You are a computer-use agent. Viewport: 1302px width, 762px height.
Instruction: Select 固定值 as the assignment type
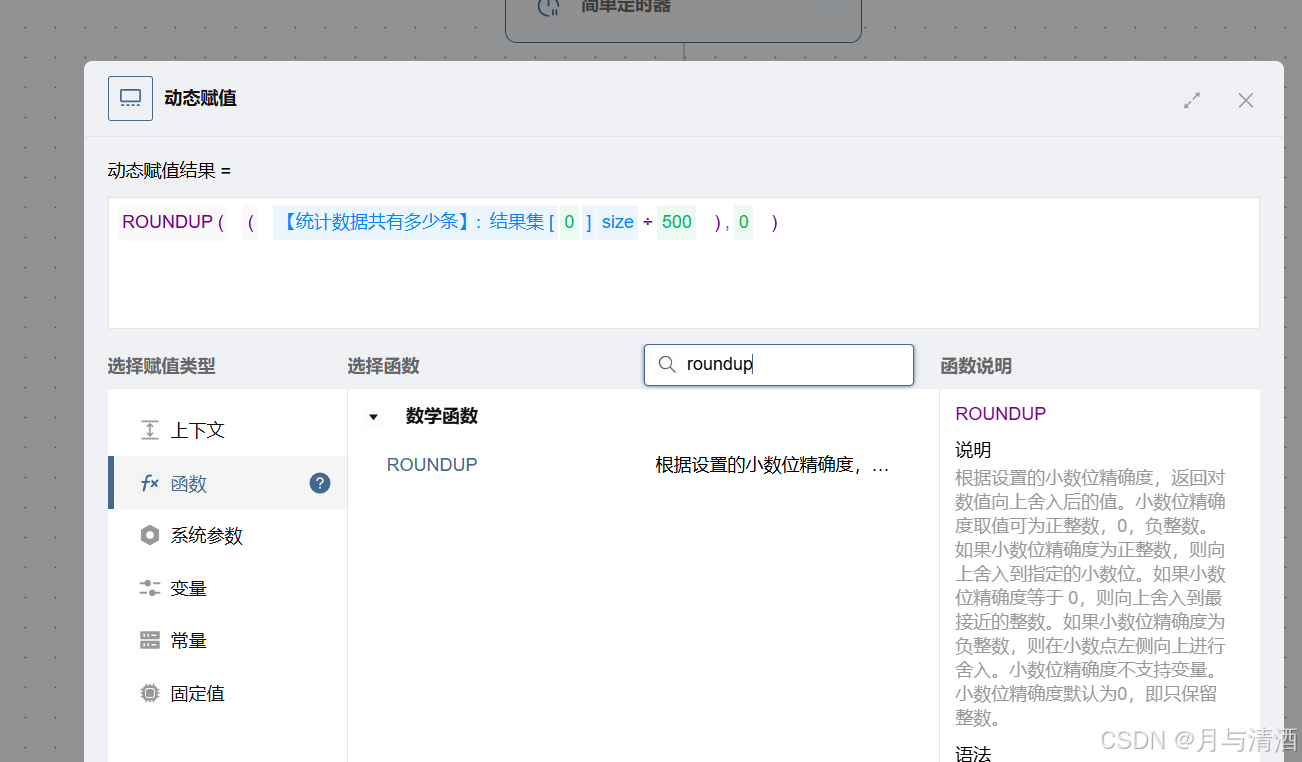(228, 693)
